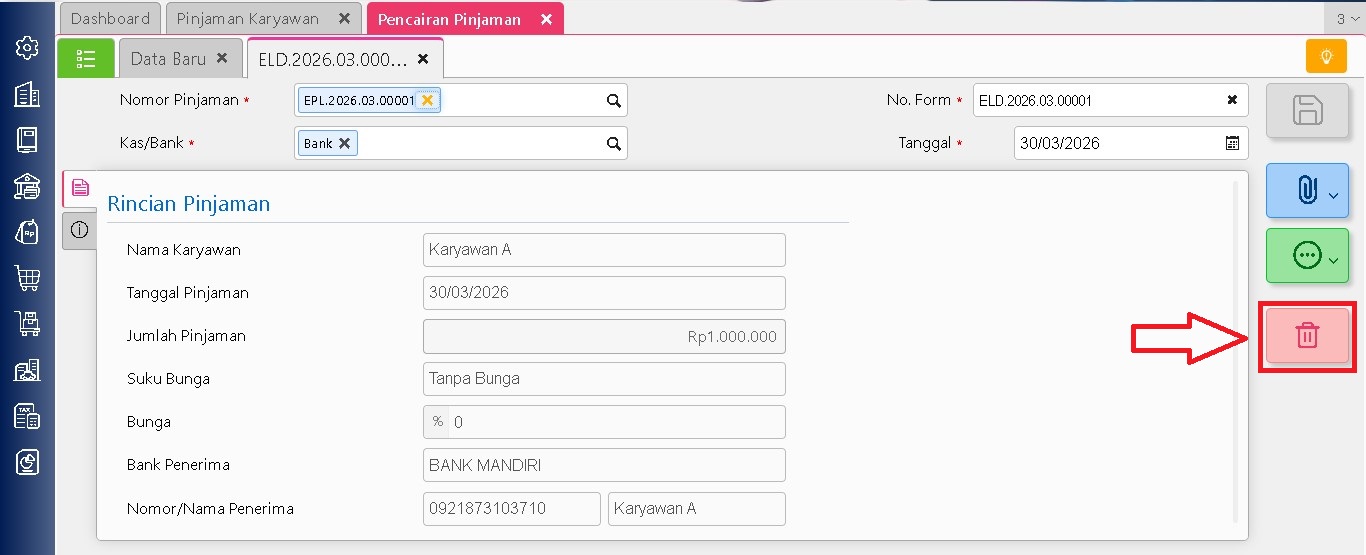Click the orange lightbulb hint icon
This screenshot has height=555, width=1366.
click(1326, 57)
